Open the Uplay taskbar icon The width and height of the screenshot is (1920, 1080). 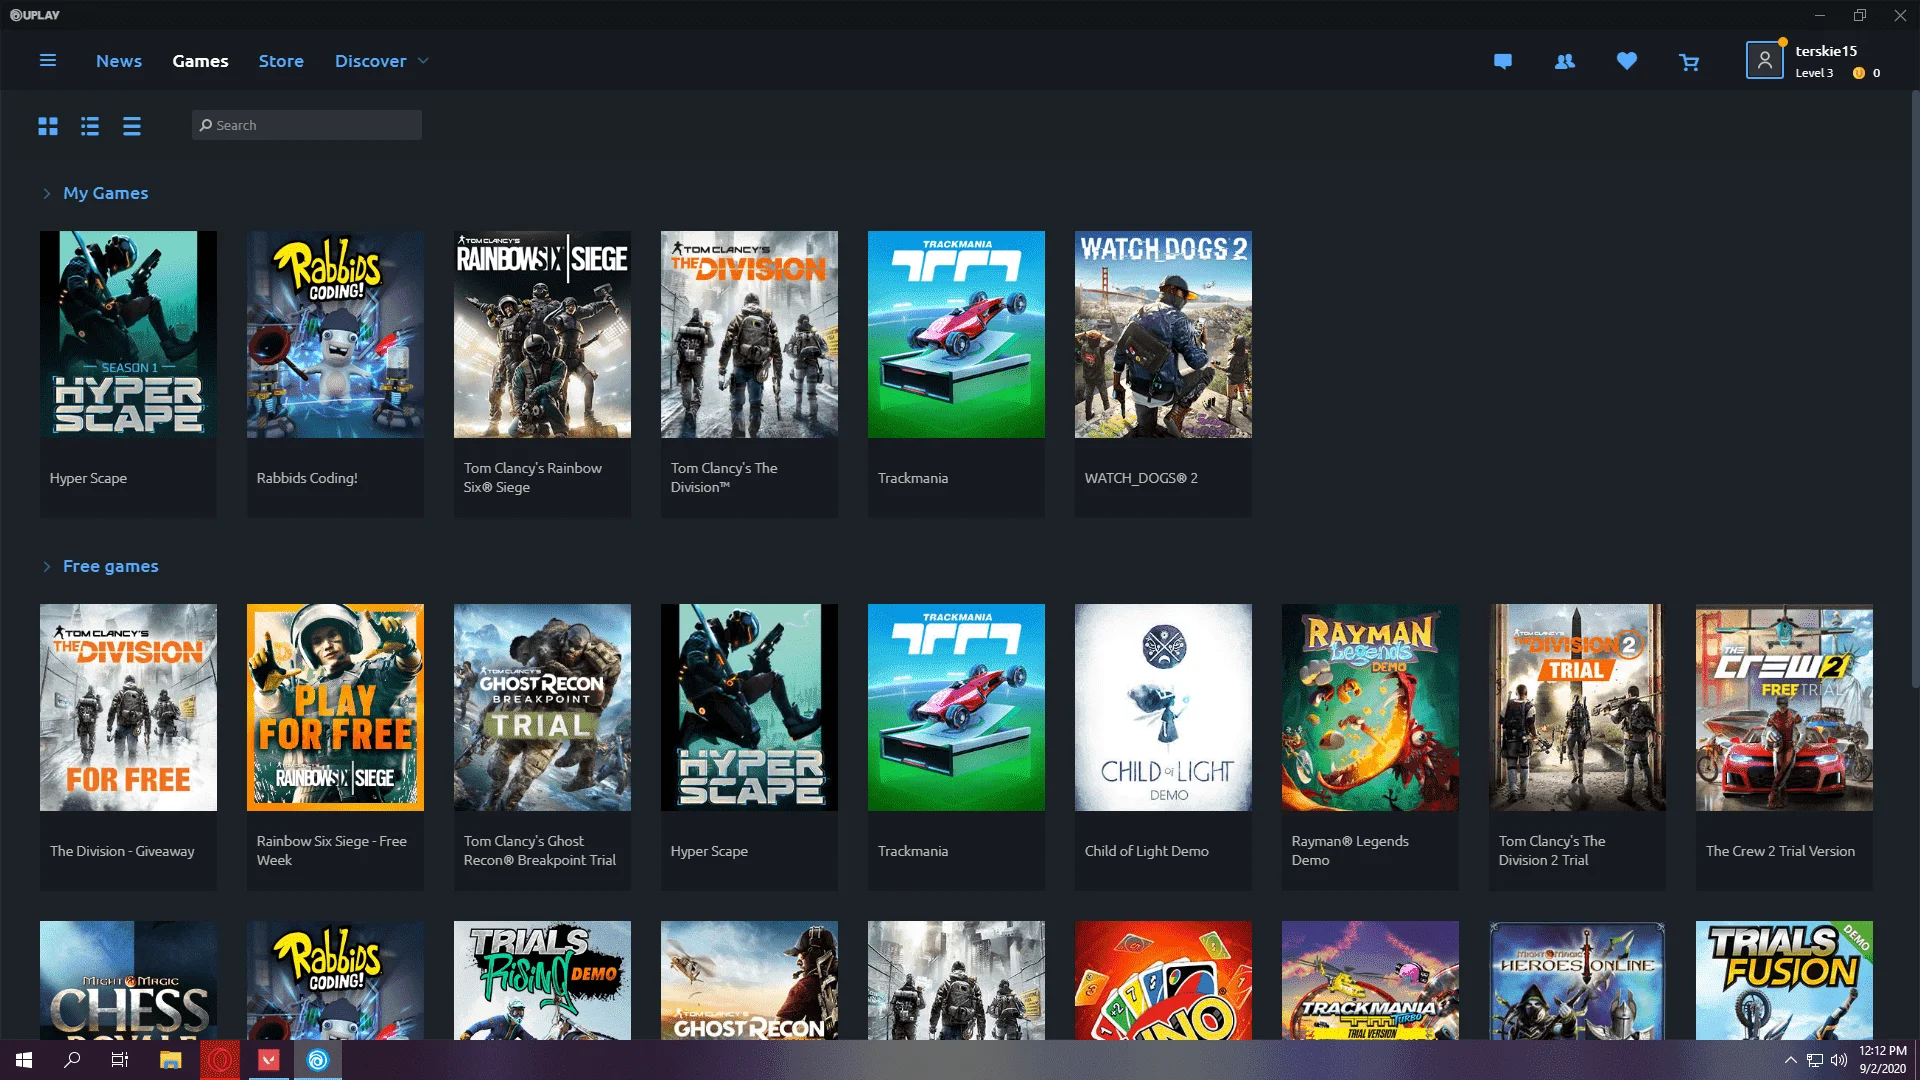coord(318,1060)
